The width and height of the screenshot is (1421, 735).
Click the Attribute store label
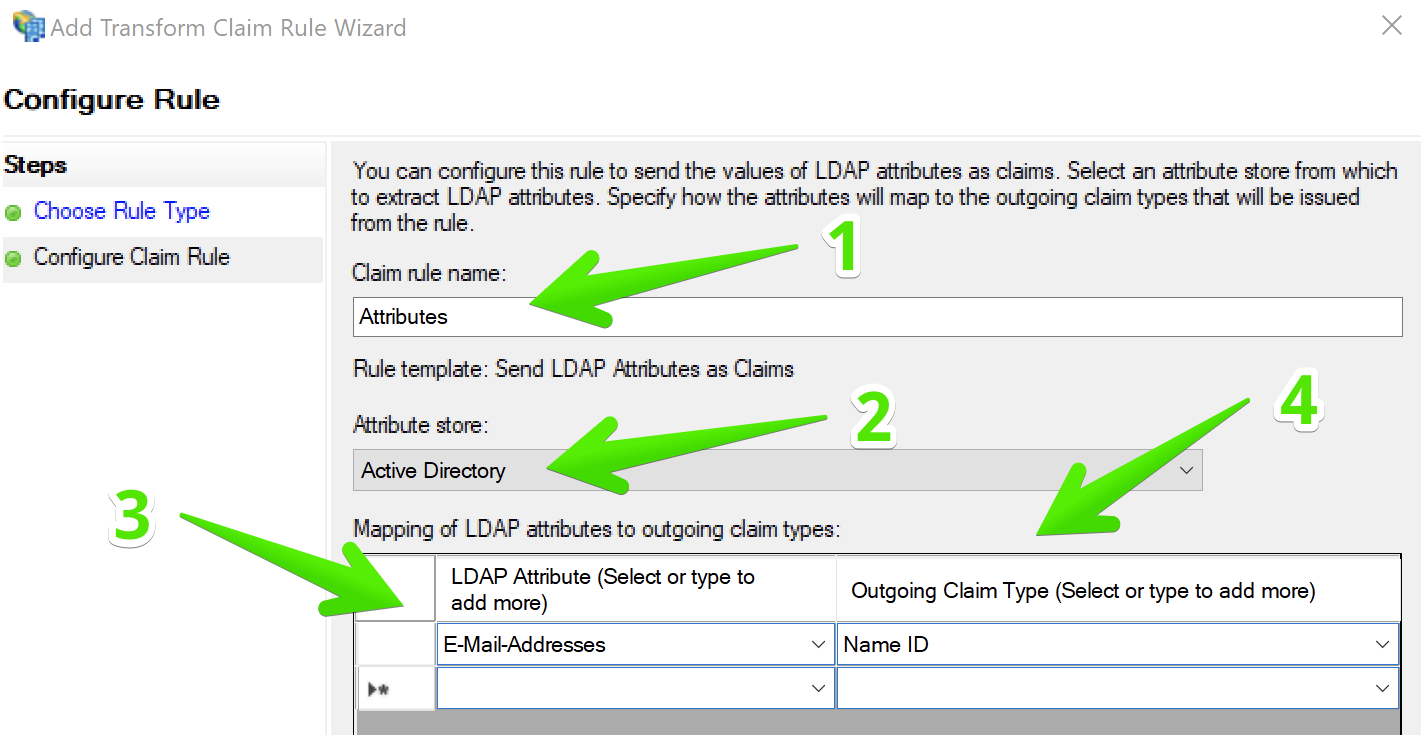click(x=421, y=425)
